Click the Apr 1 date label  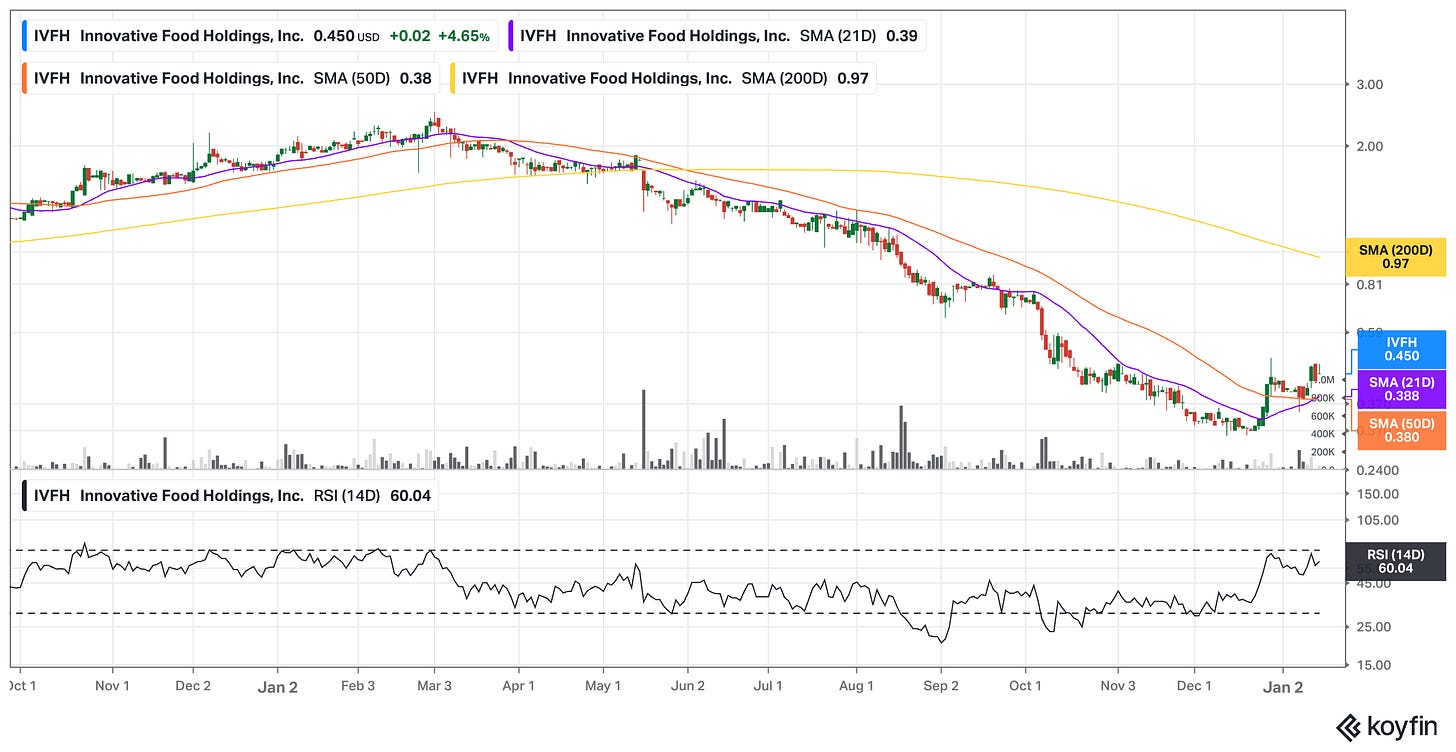518,686
